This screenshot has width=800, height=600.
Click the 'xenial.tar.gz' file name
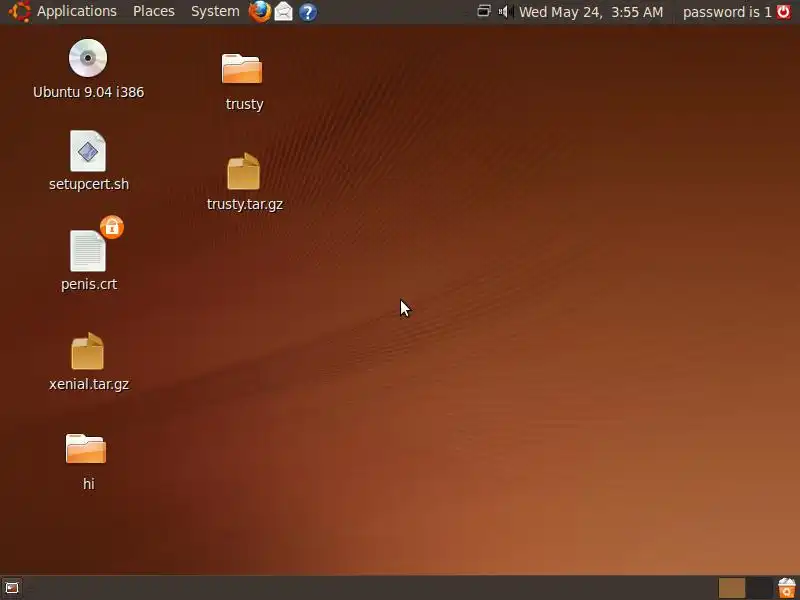point(89,384)
